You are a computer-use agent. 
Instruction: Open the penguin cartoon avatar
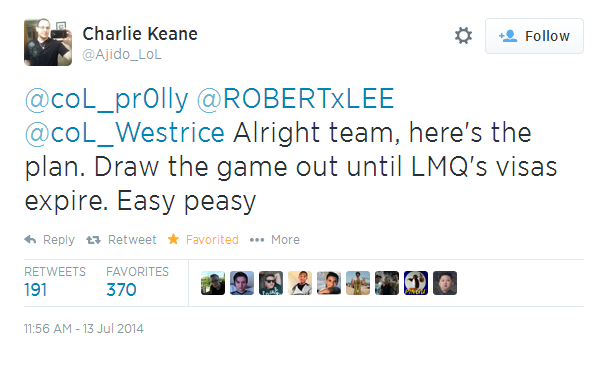pyautogui.click(x=416, y=283)
